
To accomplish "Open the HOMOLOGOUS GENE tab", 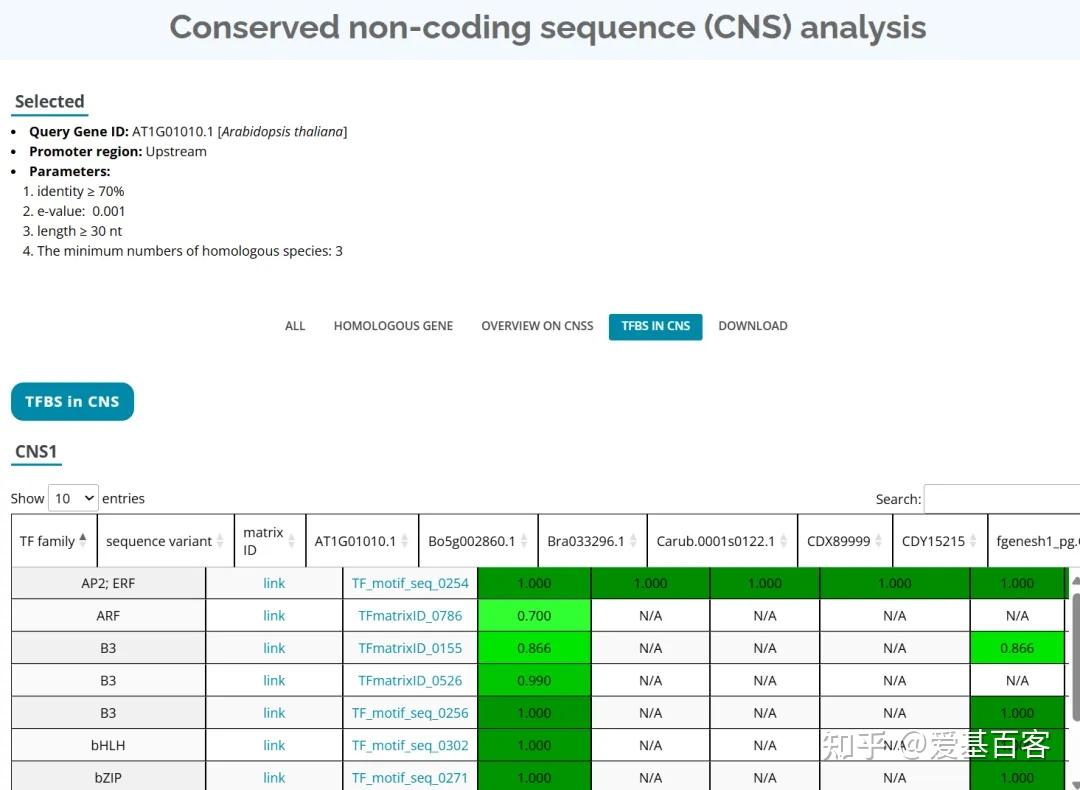I will 393,326.
